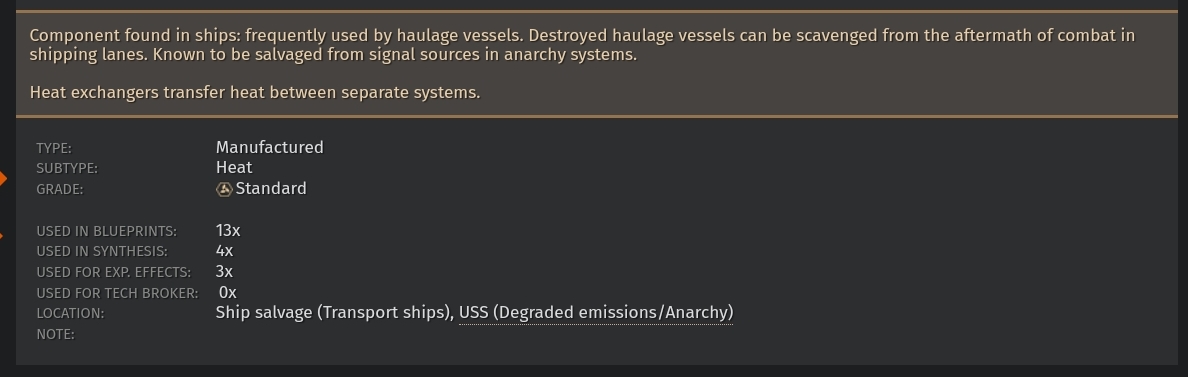
Task: Click the haulage vessels description paragraph
Action: click(x=582, y=45)
